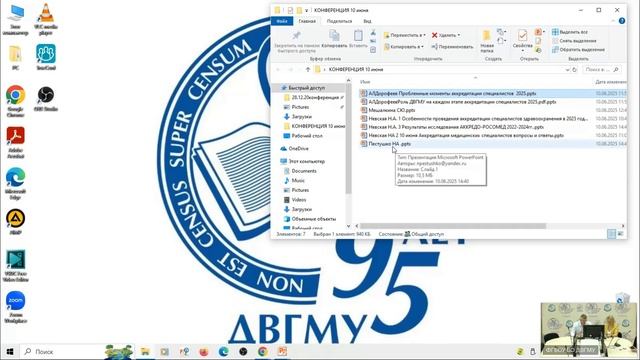
Task: Open the address bar history dropdown
Action: pos(567,70)
